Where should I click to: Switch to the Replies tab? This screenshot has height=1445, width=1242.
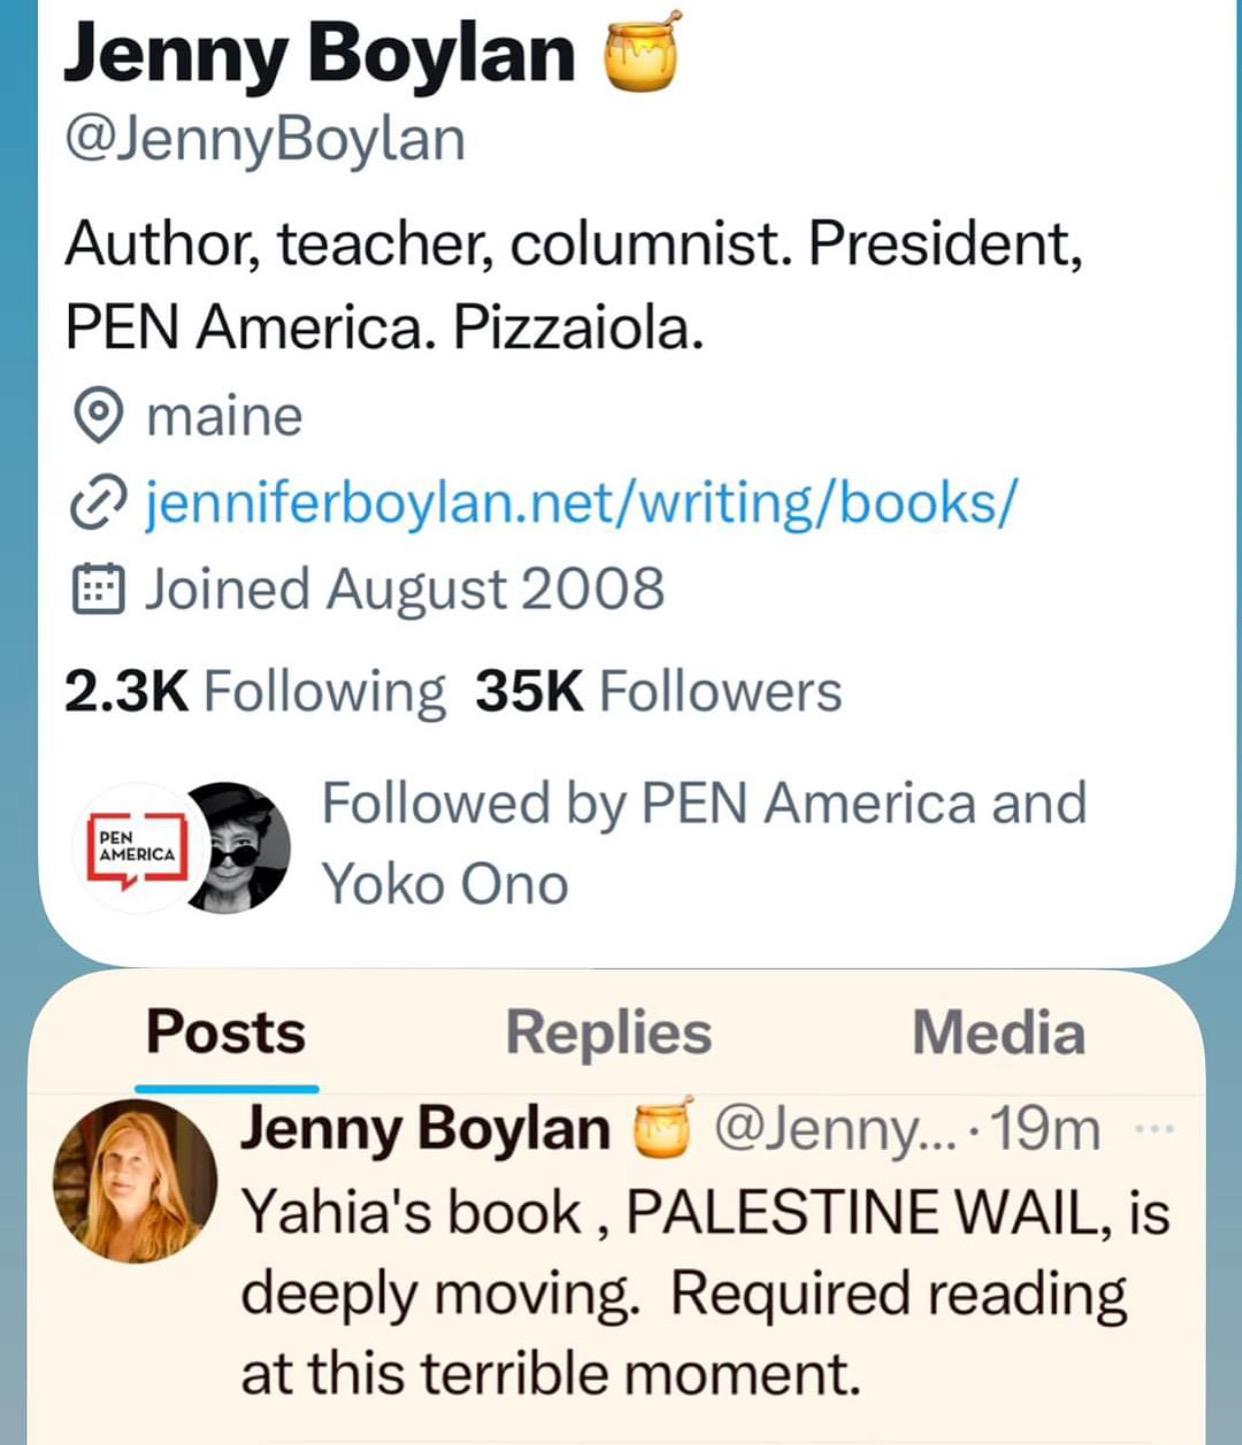[x=608, y=1032]
